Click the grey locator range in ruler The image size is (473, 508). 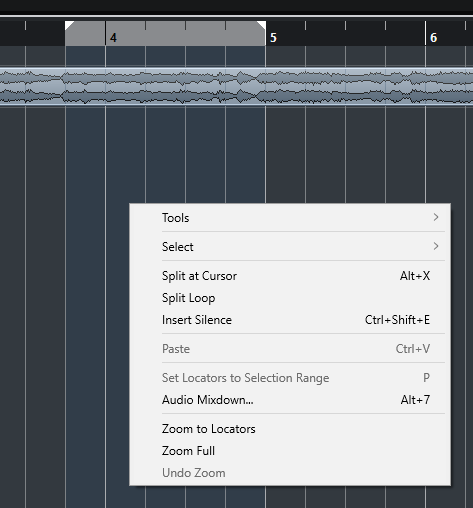click(166, 33)
